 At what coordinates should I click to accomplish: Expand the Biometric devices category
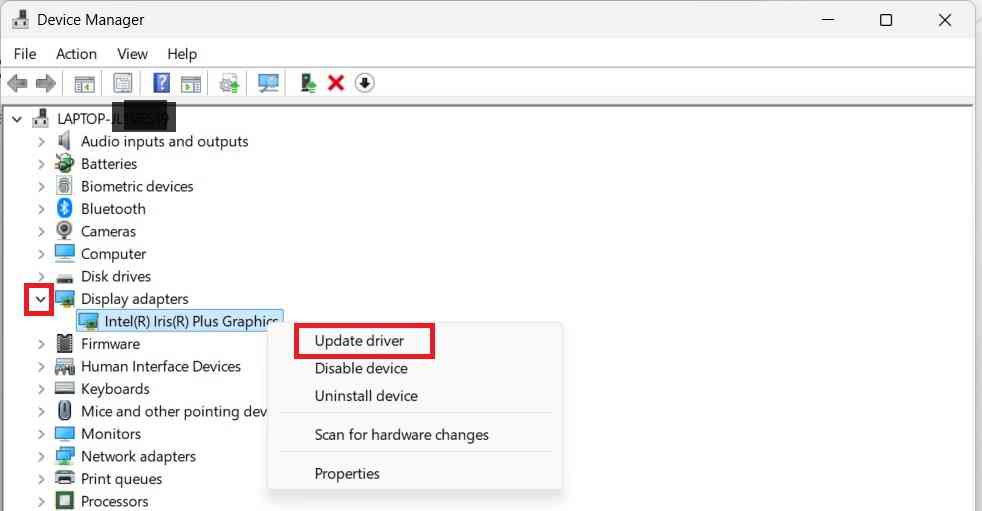(41, 187)
